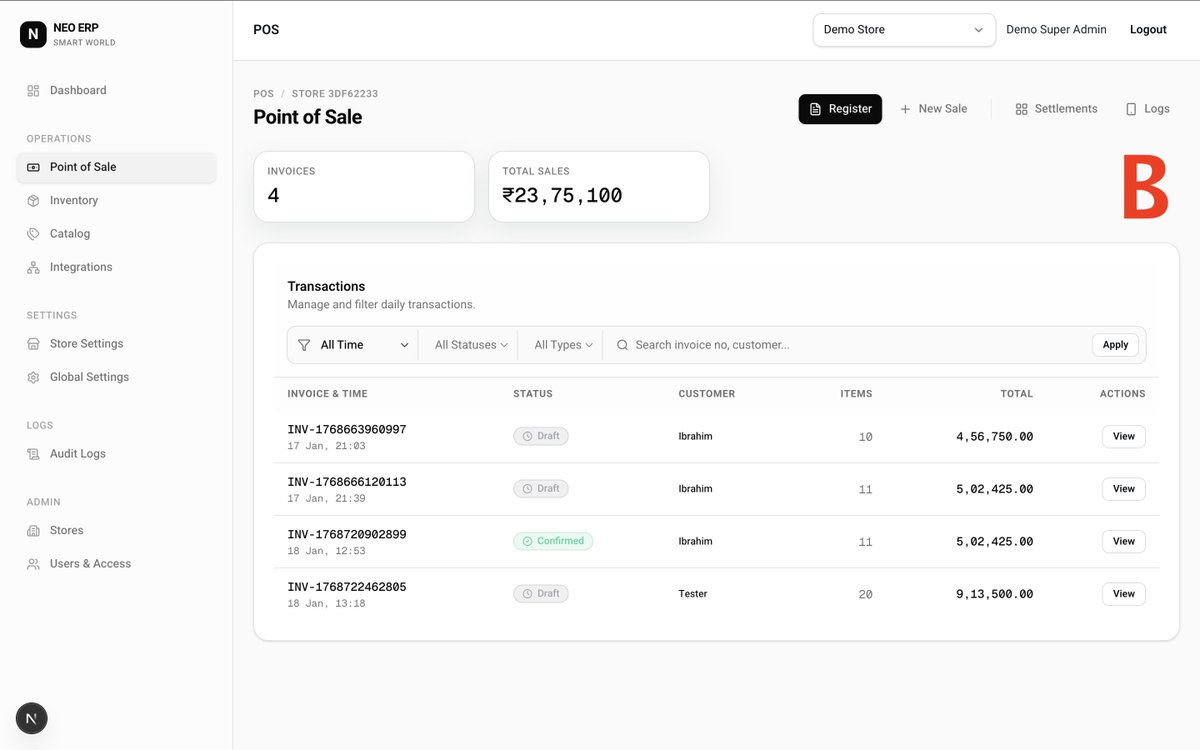Click Draft badge for invoice INV-1768663960997

point(541,436)
